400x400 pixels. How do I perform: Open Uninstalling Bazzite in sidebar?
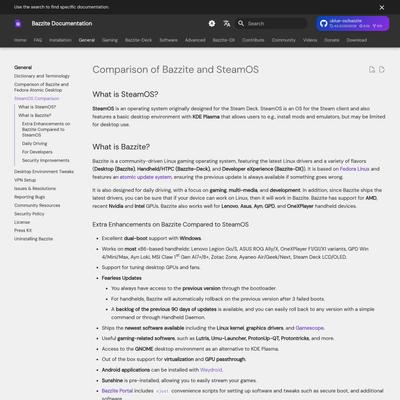(x=33, y=239)
